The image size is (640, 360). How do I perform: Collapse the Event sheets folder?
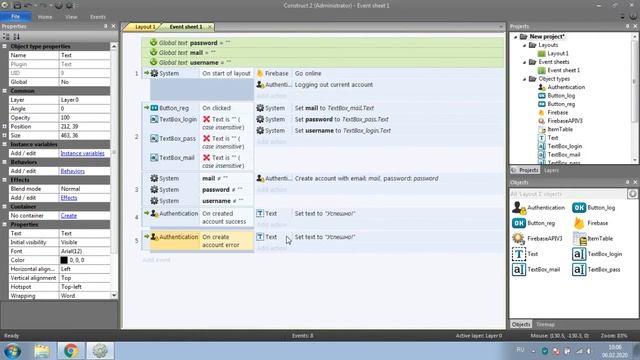(x=525, y=62)
